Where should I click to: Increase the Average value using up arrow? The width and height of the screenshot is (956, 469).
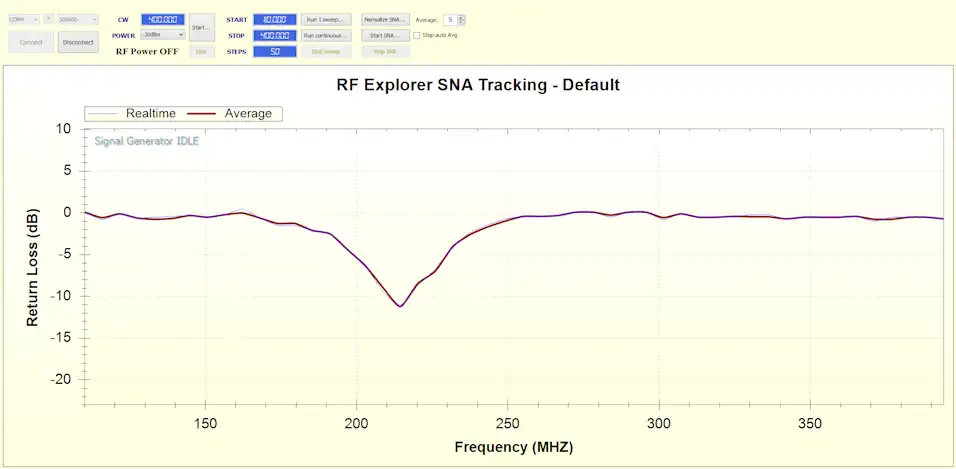461,16
